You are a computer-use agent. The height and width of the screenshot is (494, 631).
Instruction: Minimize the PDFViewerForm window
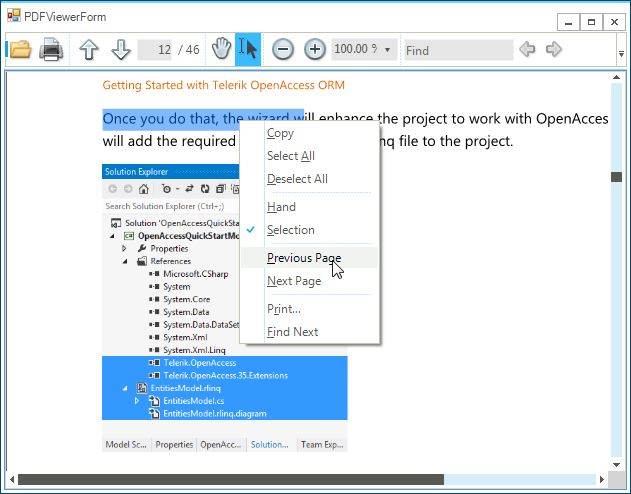coord(568,22)
